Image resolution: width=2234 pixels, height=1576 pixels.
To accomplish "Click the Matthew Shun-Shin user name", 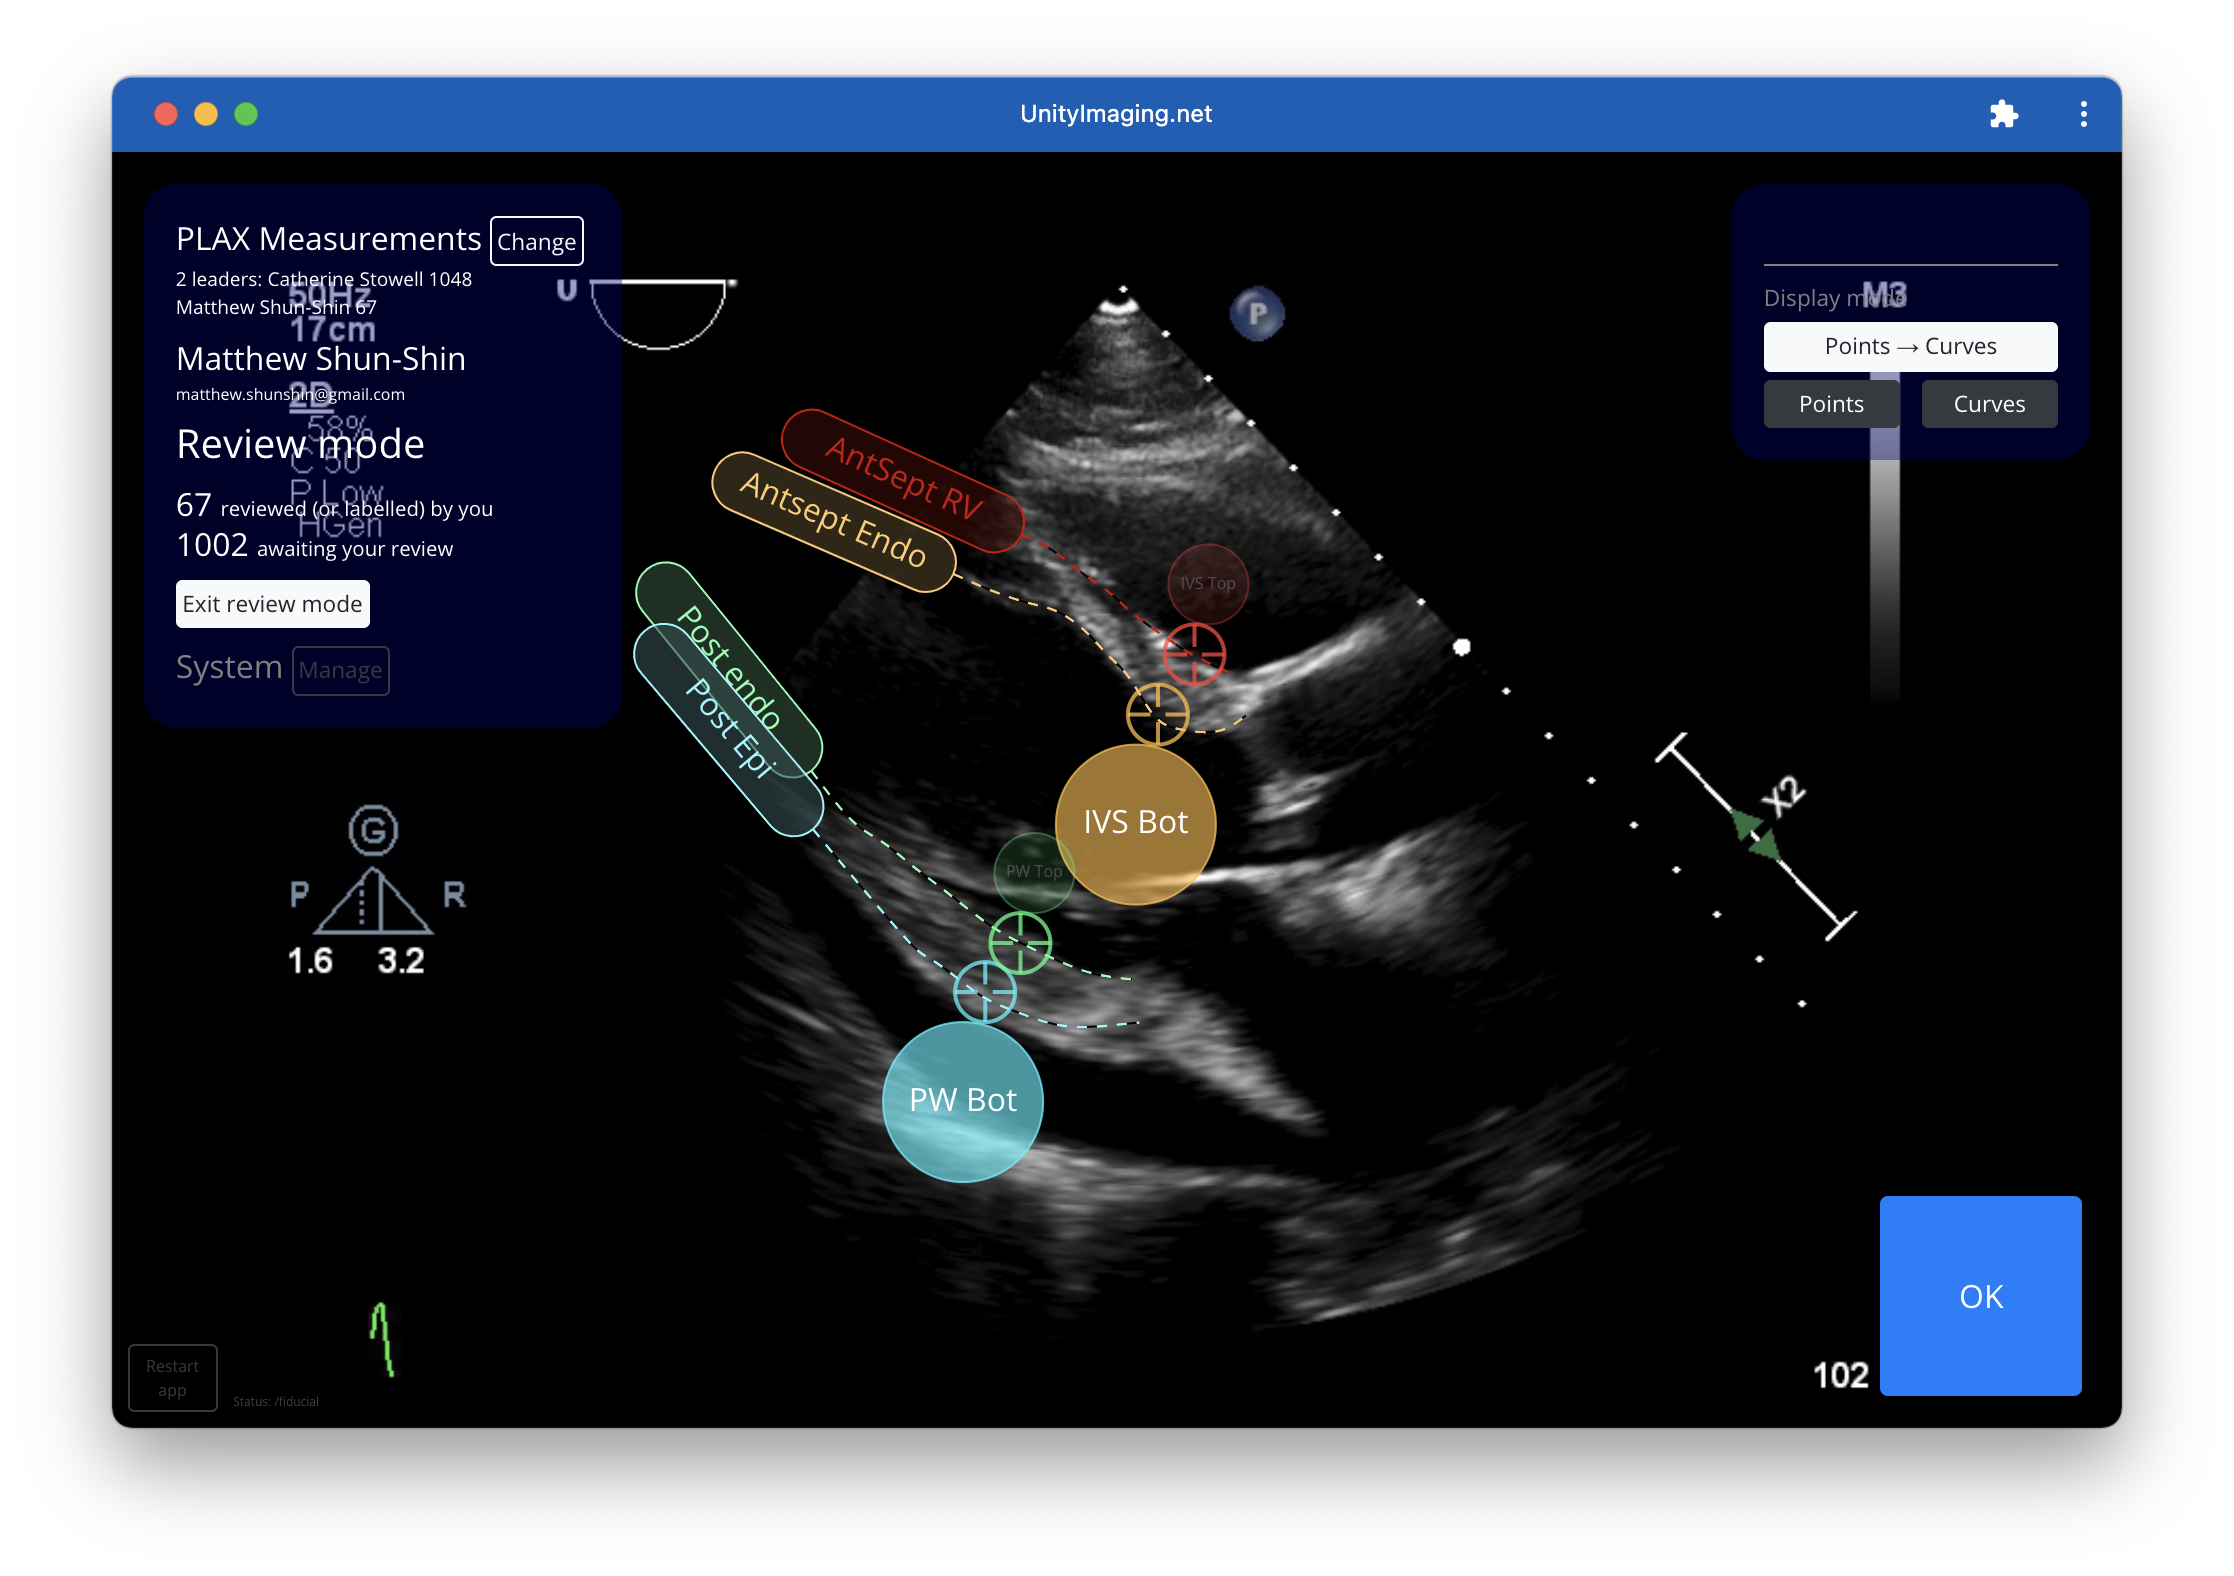I will pos(321,359).
